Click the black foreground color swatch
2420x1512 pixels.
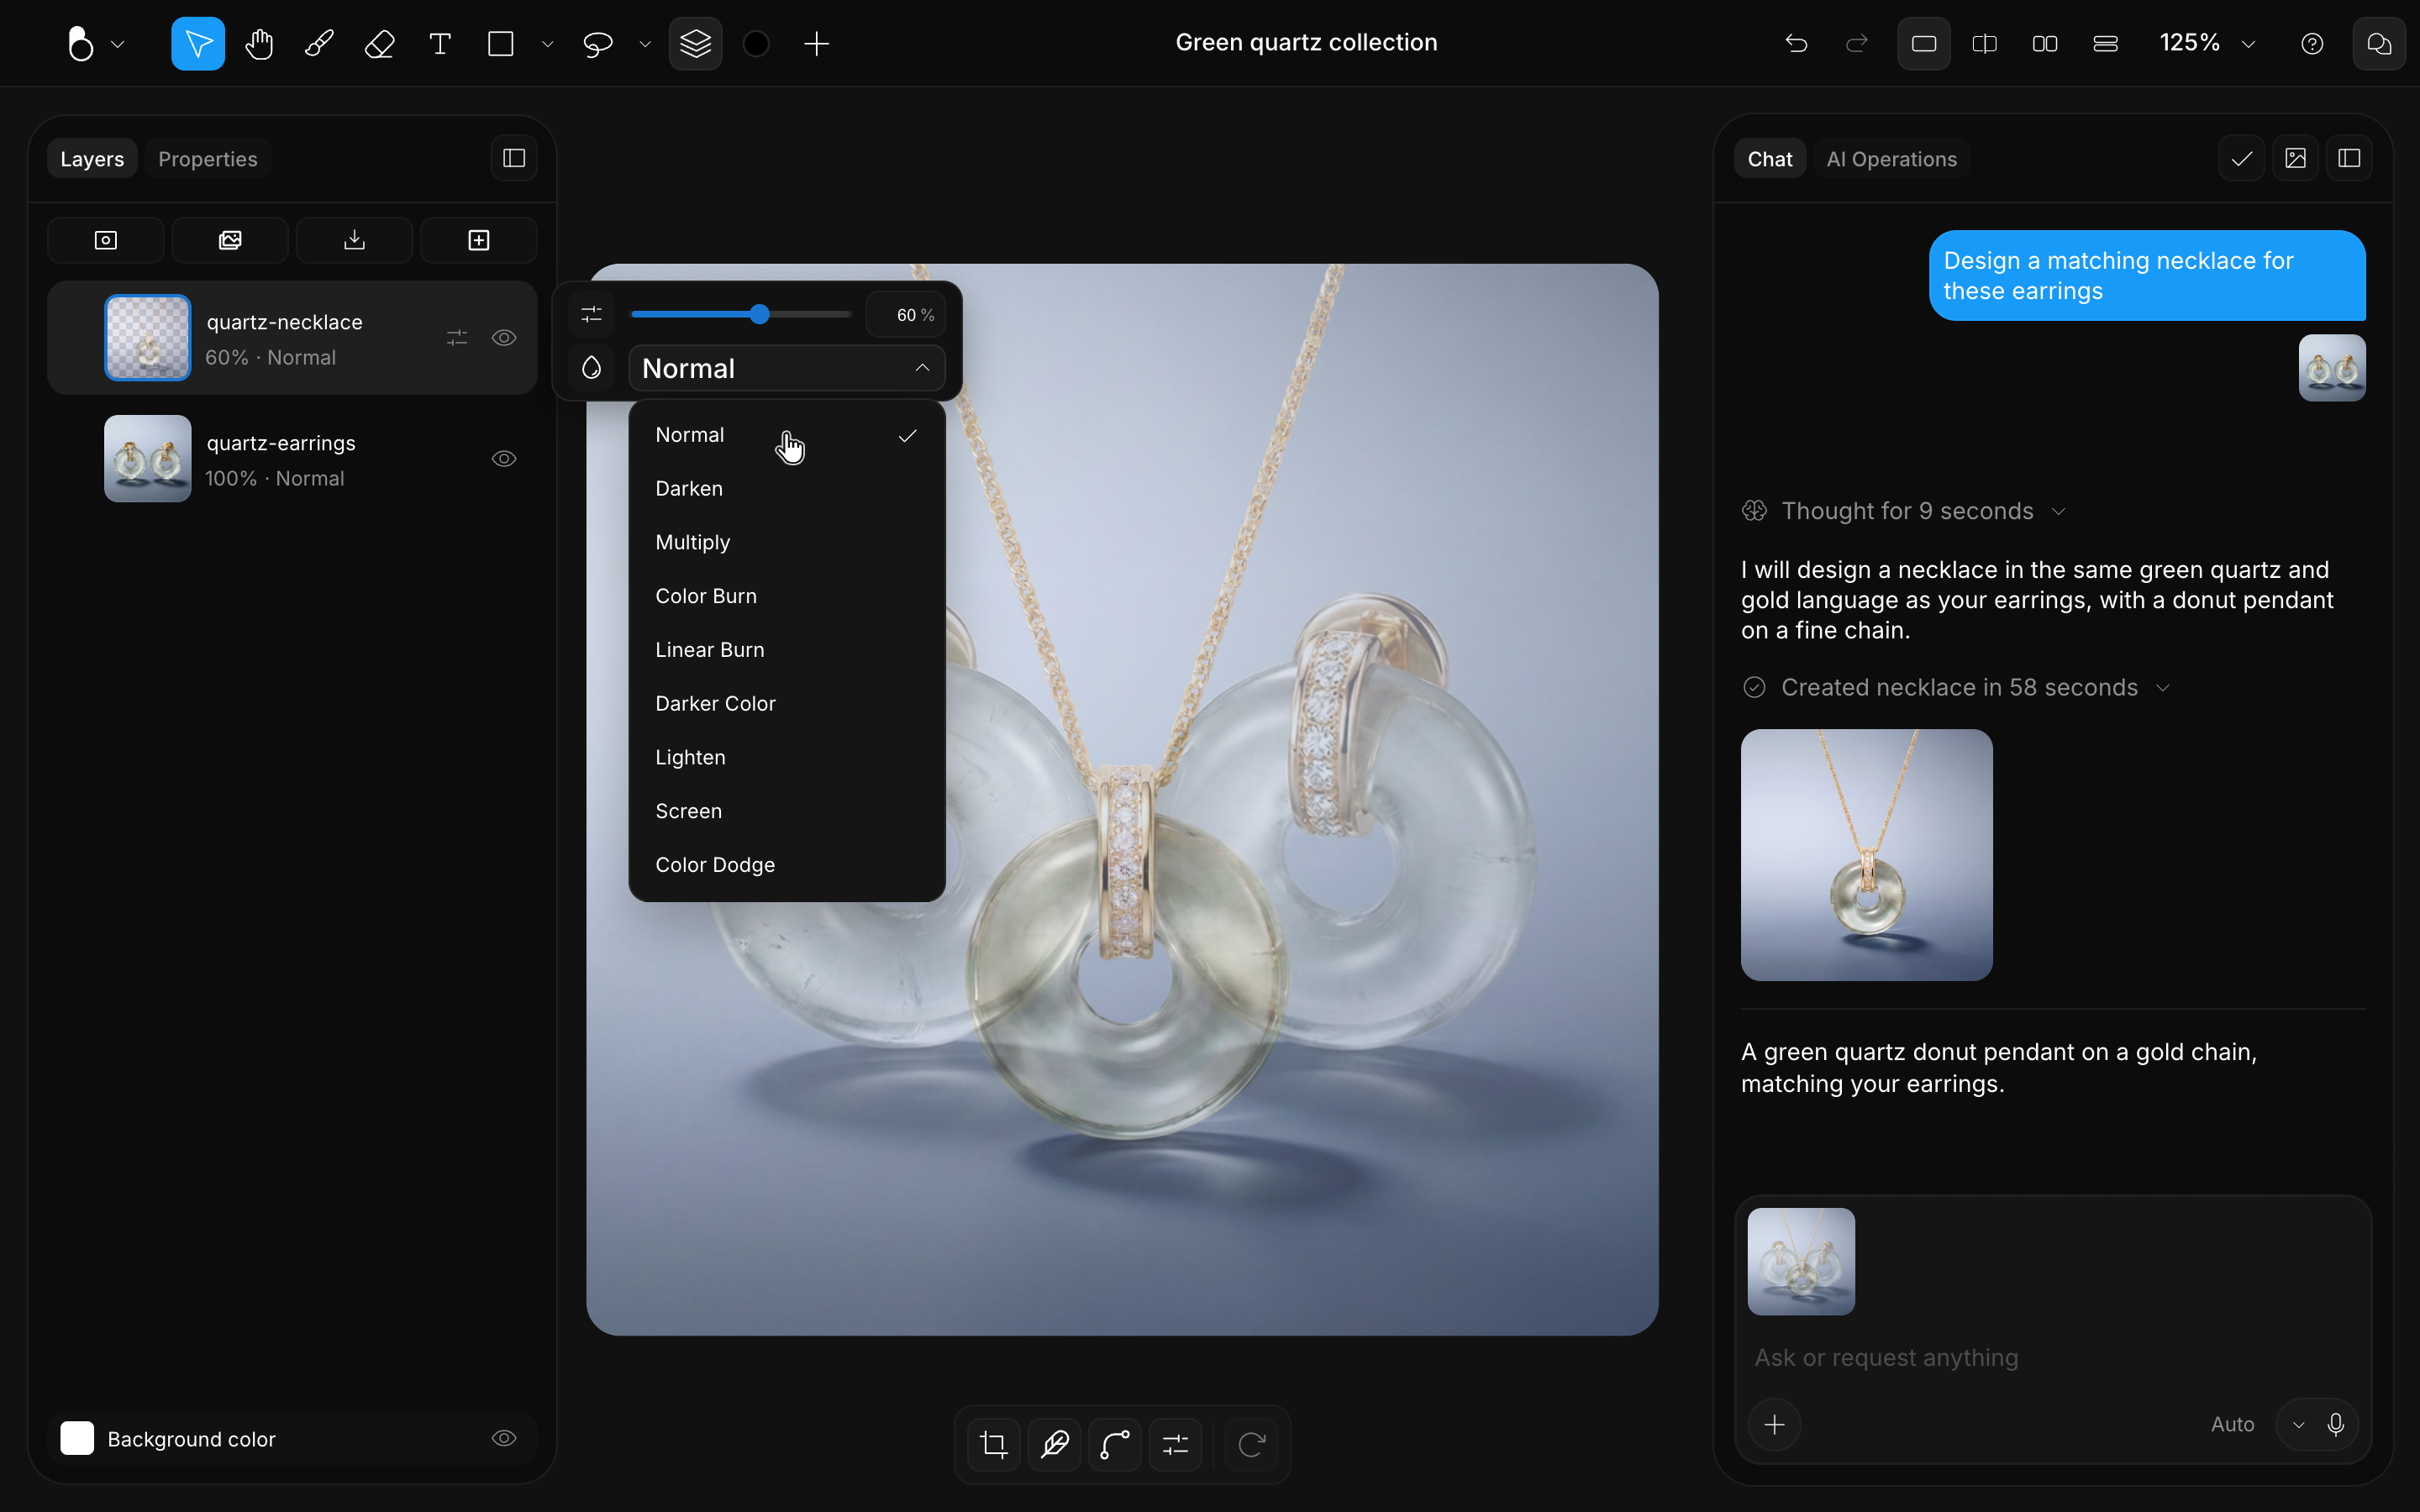757,44
